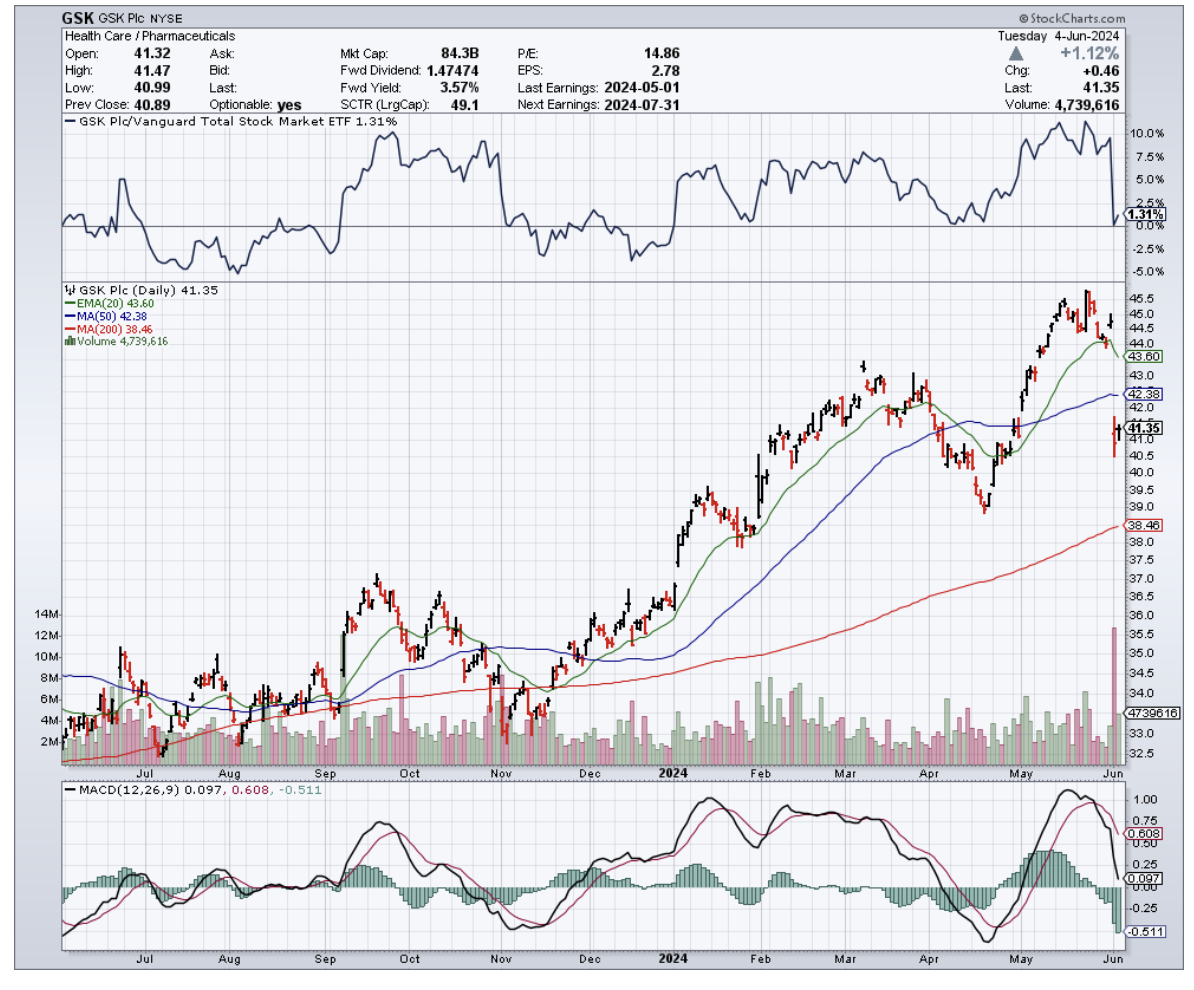Click the boxed 42.38 price axis label
Screen dimensions: 1194x990
click(x=1144, y=394)
